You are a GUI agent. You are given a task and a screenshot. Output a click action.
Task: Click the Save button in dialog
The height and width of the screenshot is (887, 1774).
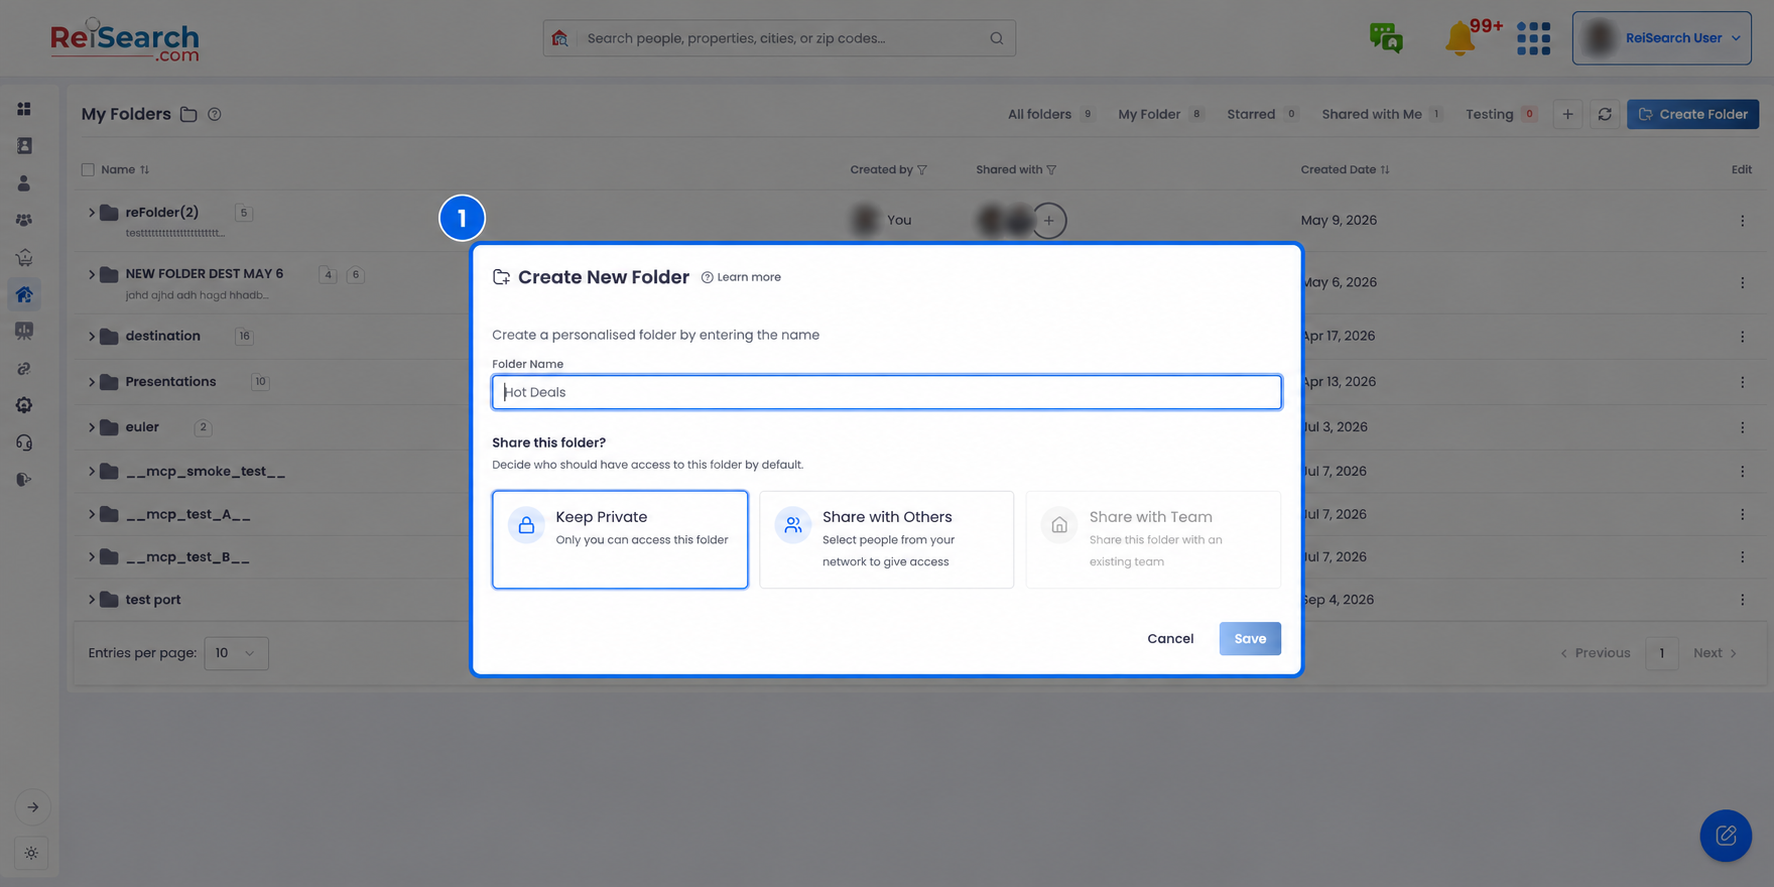1249,638
